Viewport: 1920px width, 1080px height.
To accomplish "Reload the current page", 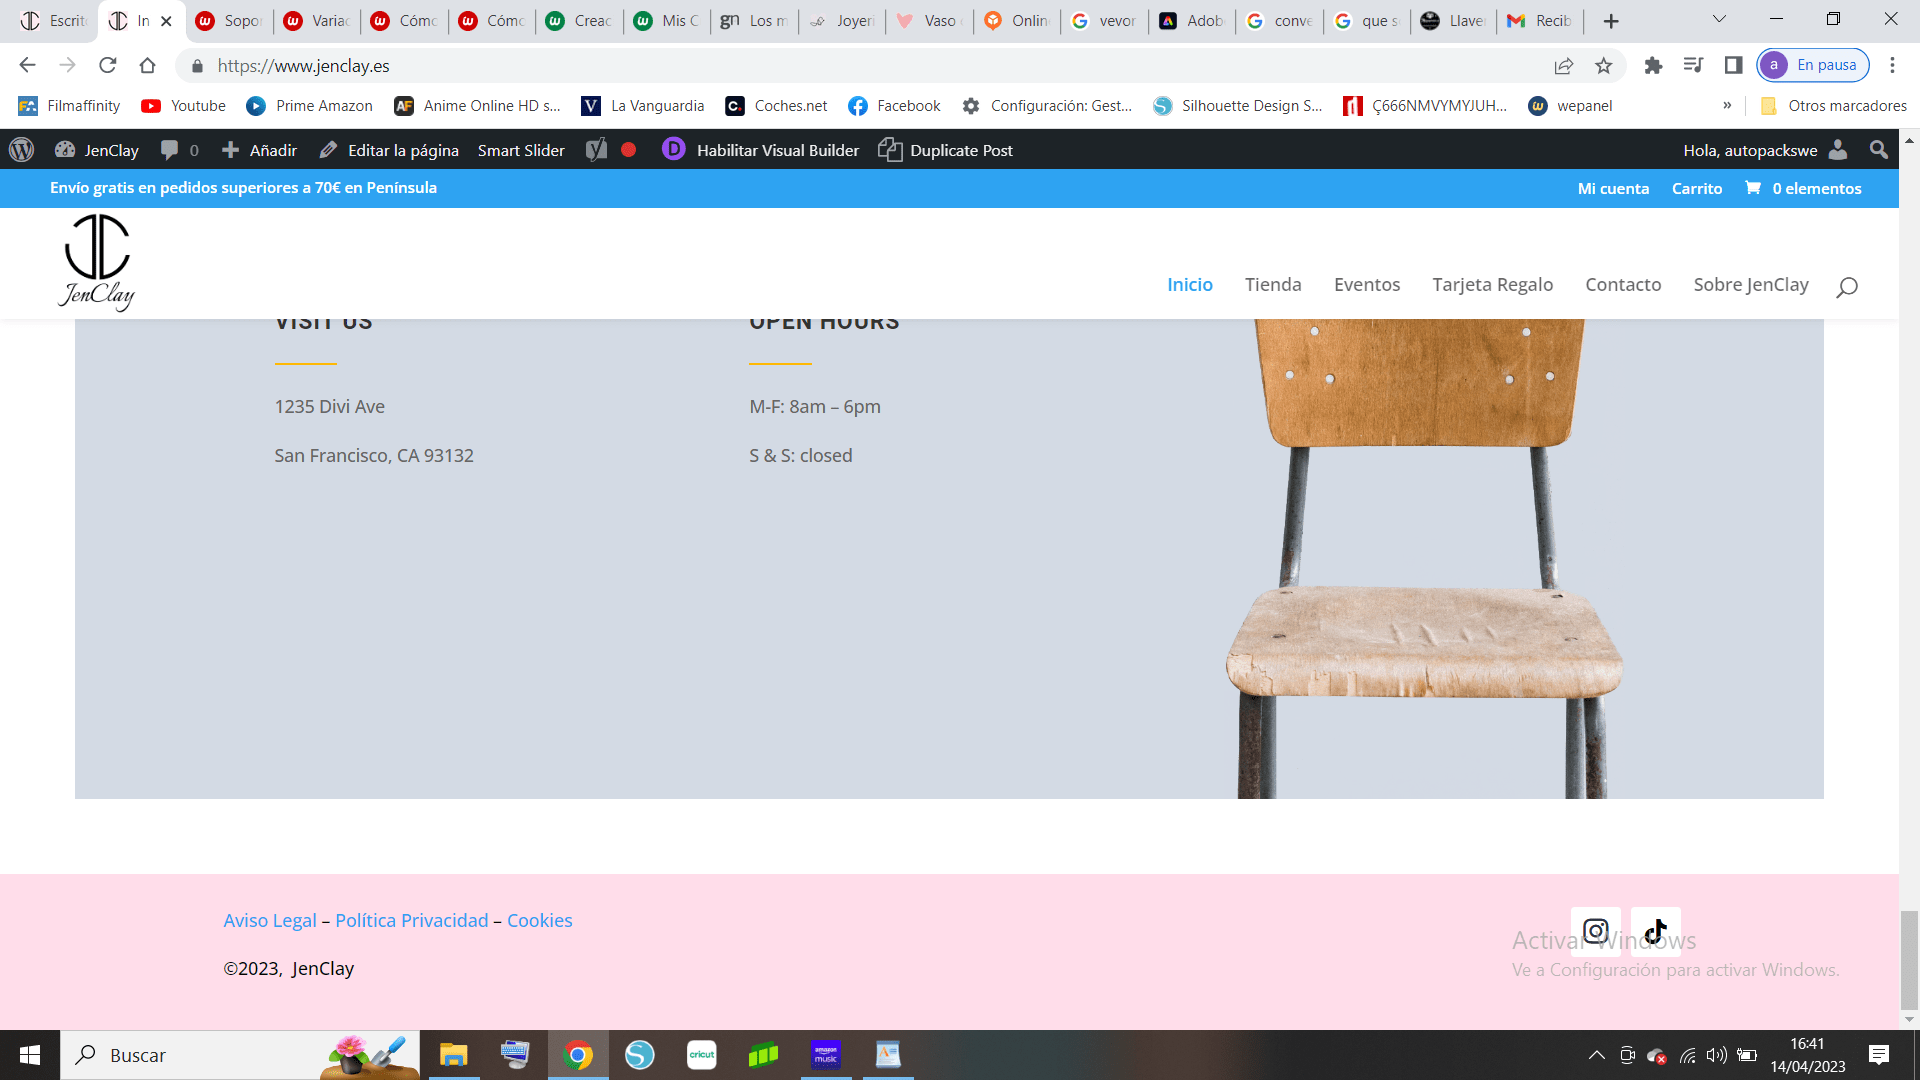I will [x=108, y=66].
